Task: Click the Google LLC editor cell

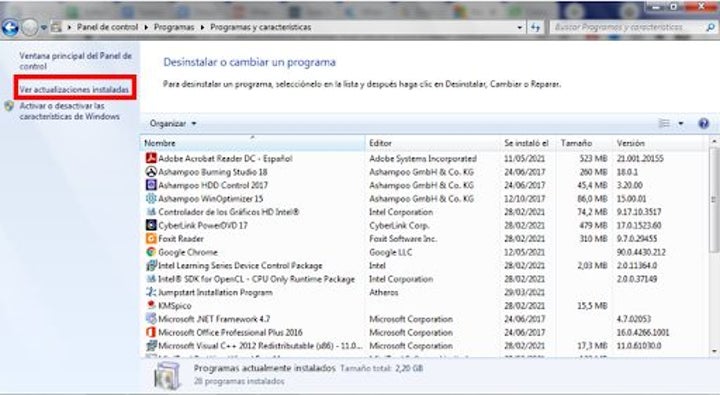Action: 390,252
